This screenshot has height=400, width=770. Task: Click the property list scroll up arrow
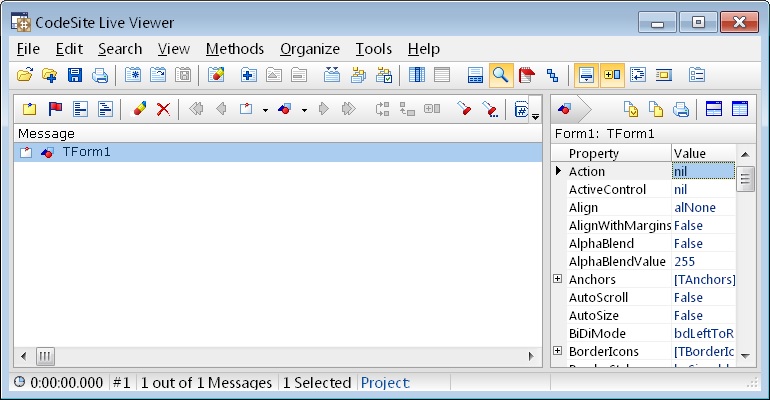point(745,154)
